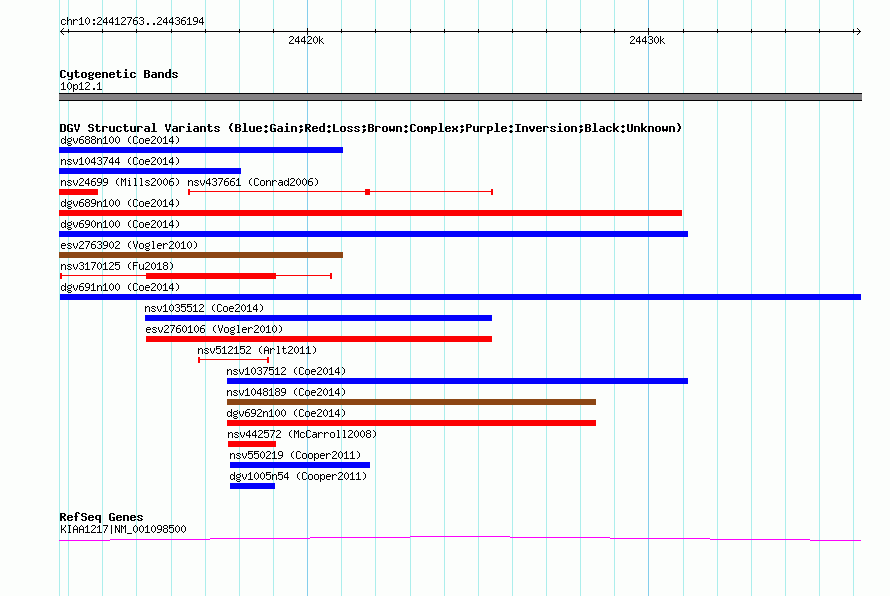Click the 10p12.1 band label
The width and height of the screenshot is (890, 596).
click(81, 86)
